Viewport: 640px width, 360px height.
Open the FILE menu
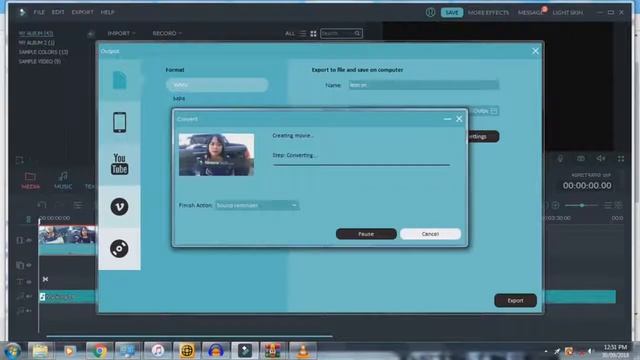click(x=39, y=12)
